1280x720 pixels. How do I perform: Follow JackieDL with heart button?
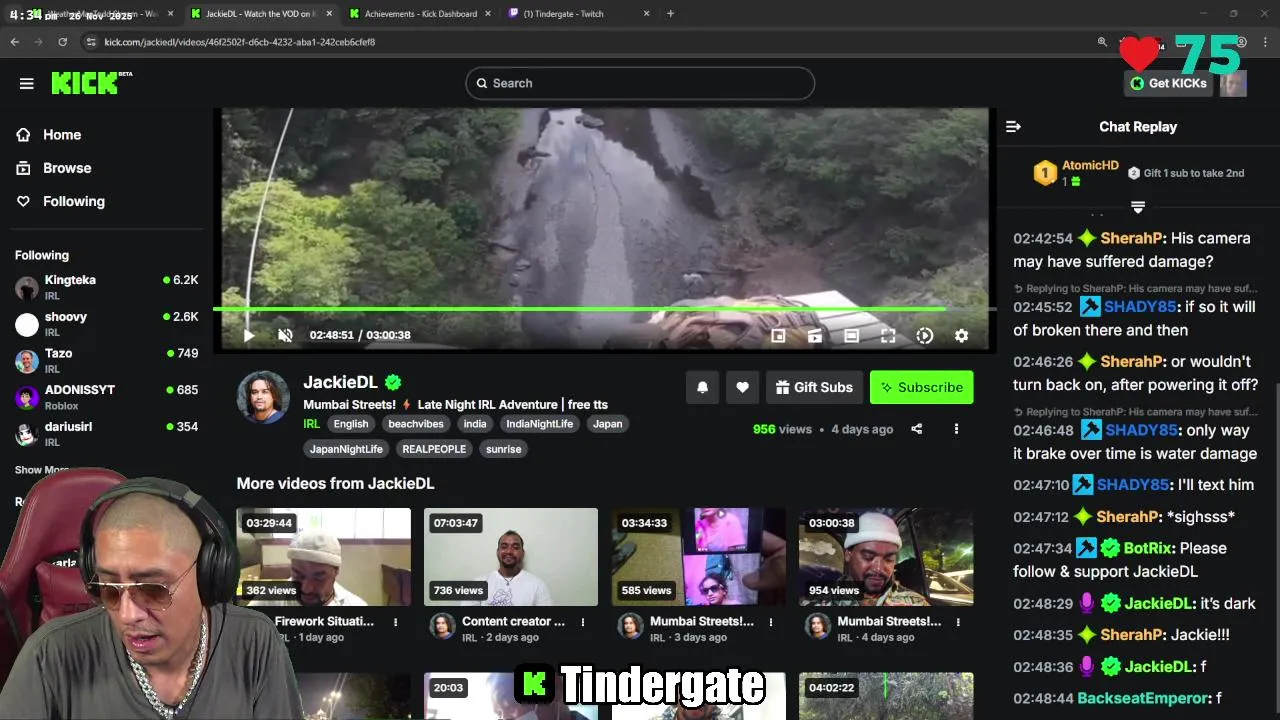coord(742,387)
